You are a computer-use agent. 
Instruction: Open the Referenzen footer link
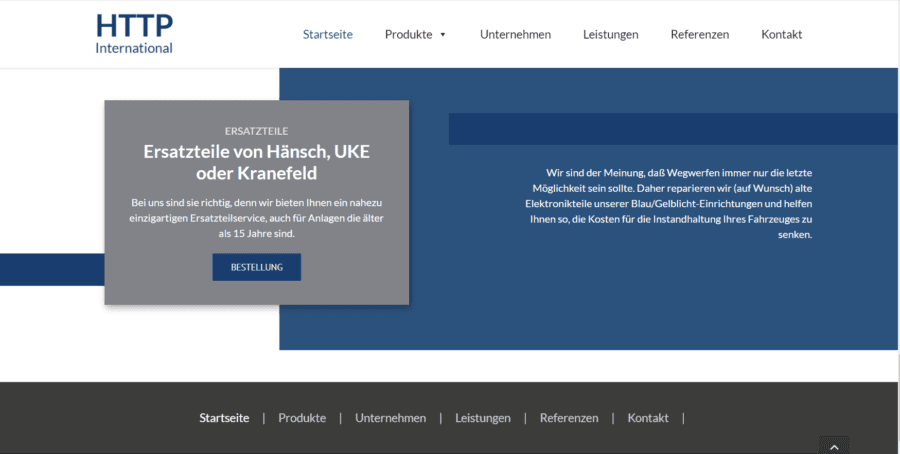(569, 418)
